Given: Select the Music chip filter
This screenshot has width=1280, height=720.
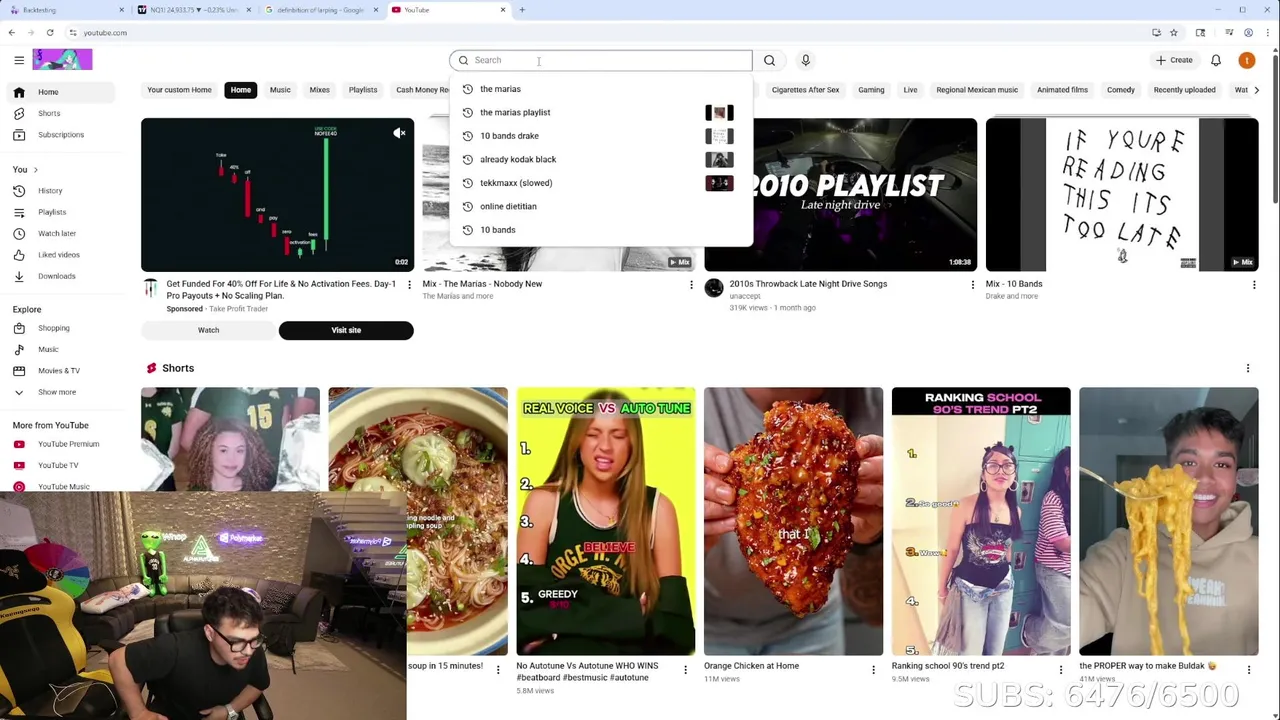Looking at the screenshot, I should tap(280, 90).
